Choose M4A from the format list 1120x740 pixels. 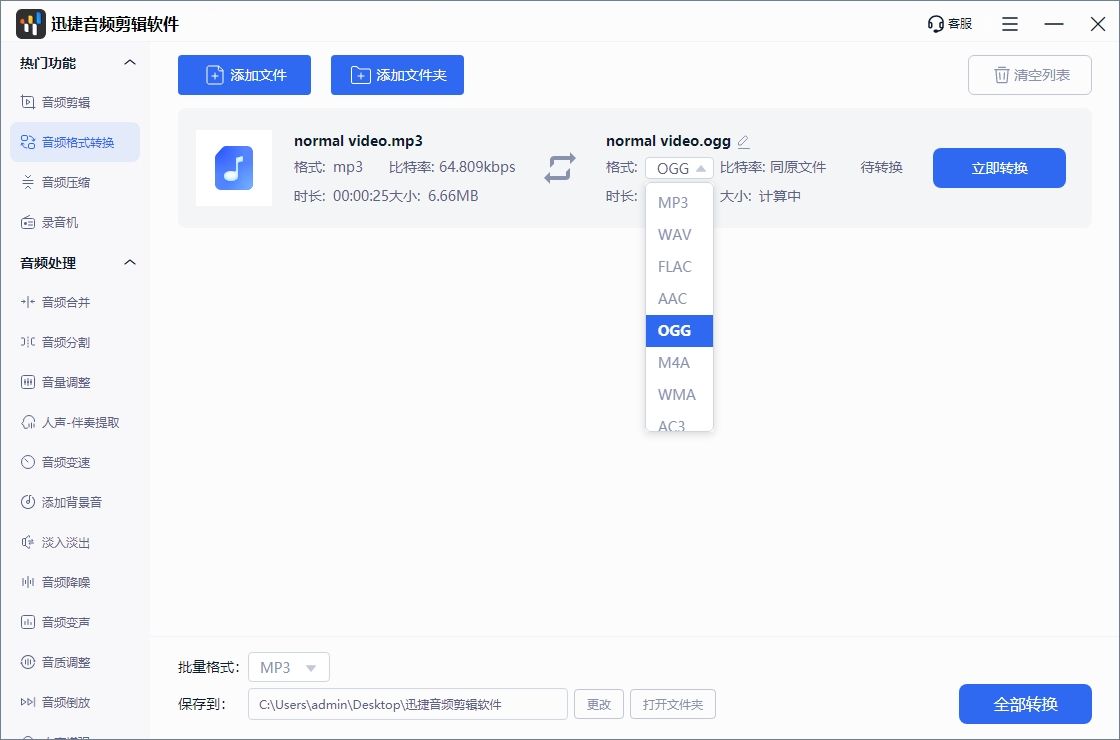coord(679,363)
